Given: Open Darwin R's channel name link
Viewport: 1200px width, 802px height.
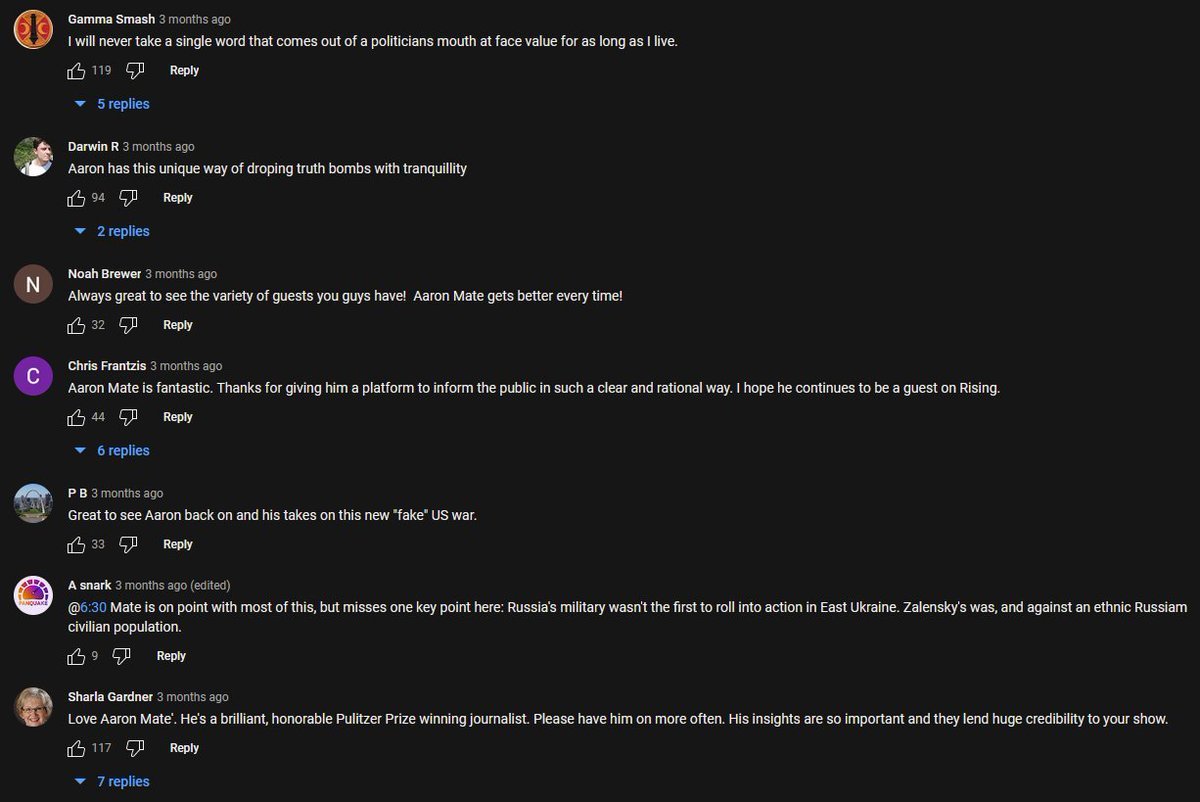Looking at the screenshot, I should pos(93,146).
